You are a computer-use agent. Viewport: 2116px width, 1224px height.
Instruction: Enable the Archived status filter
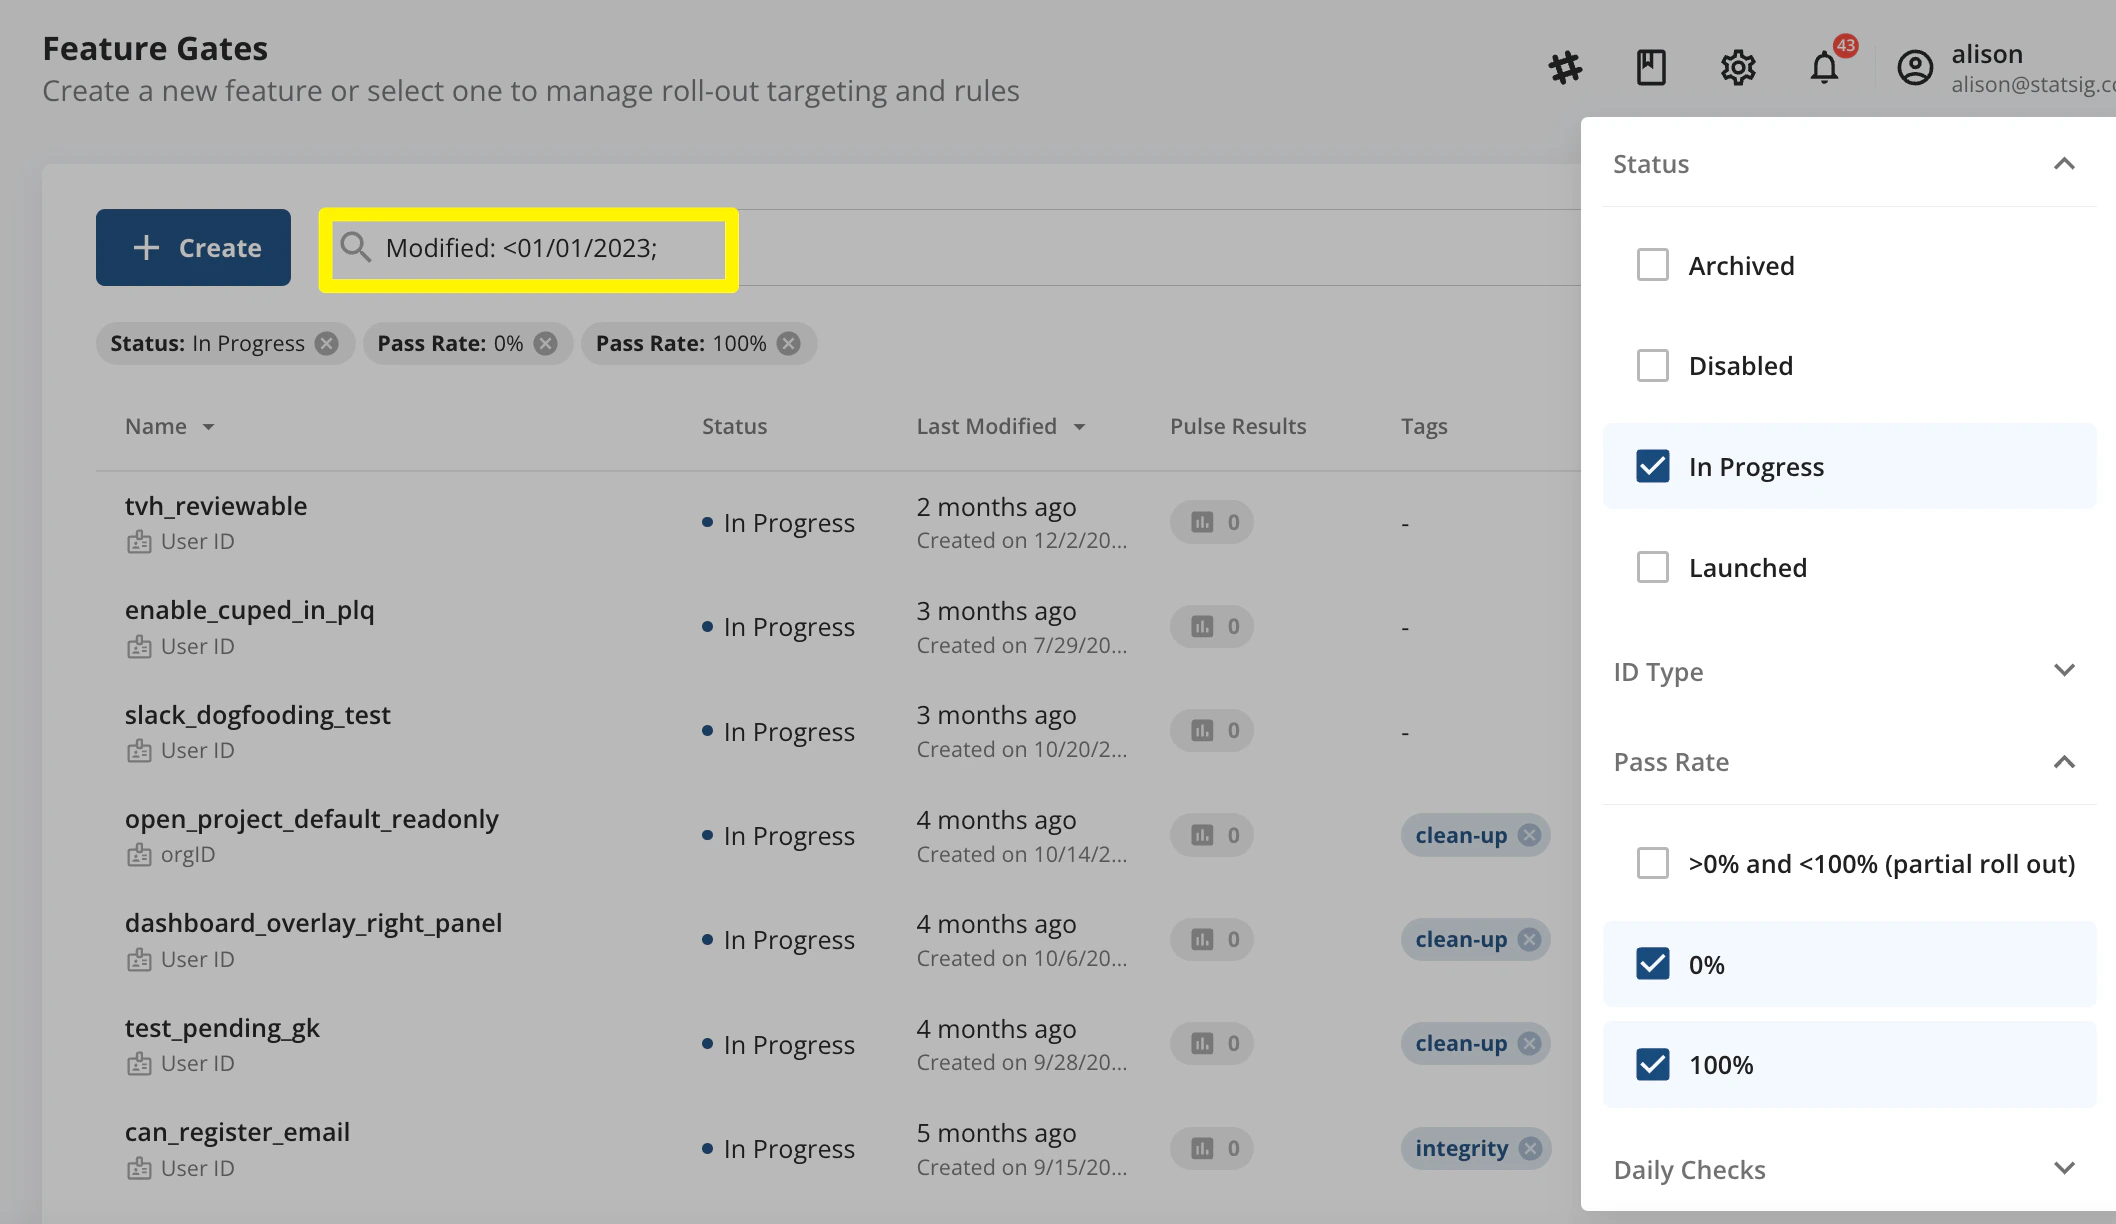[x=1653, y=264]
